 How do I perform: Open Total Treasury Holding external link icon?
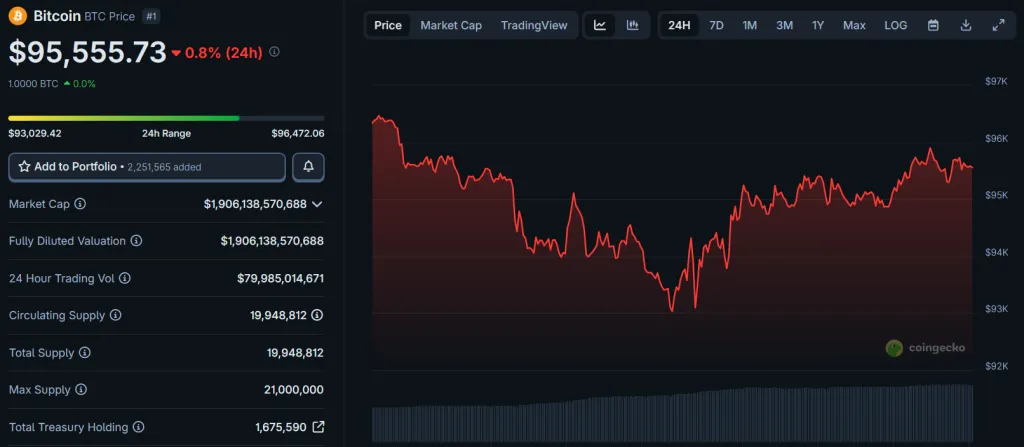318,427
